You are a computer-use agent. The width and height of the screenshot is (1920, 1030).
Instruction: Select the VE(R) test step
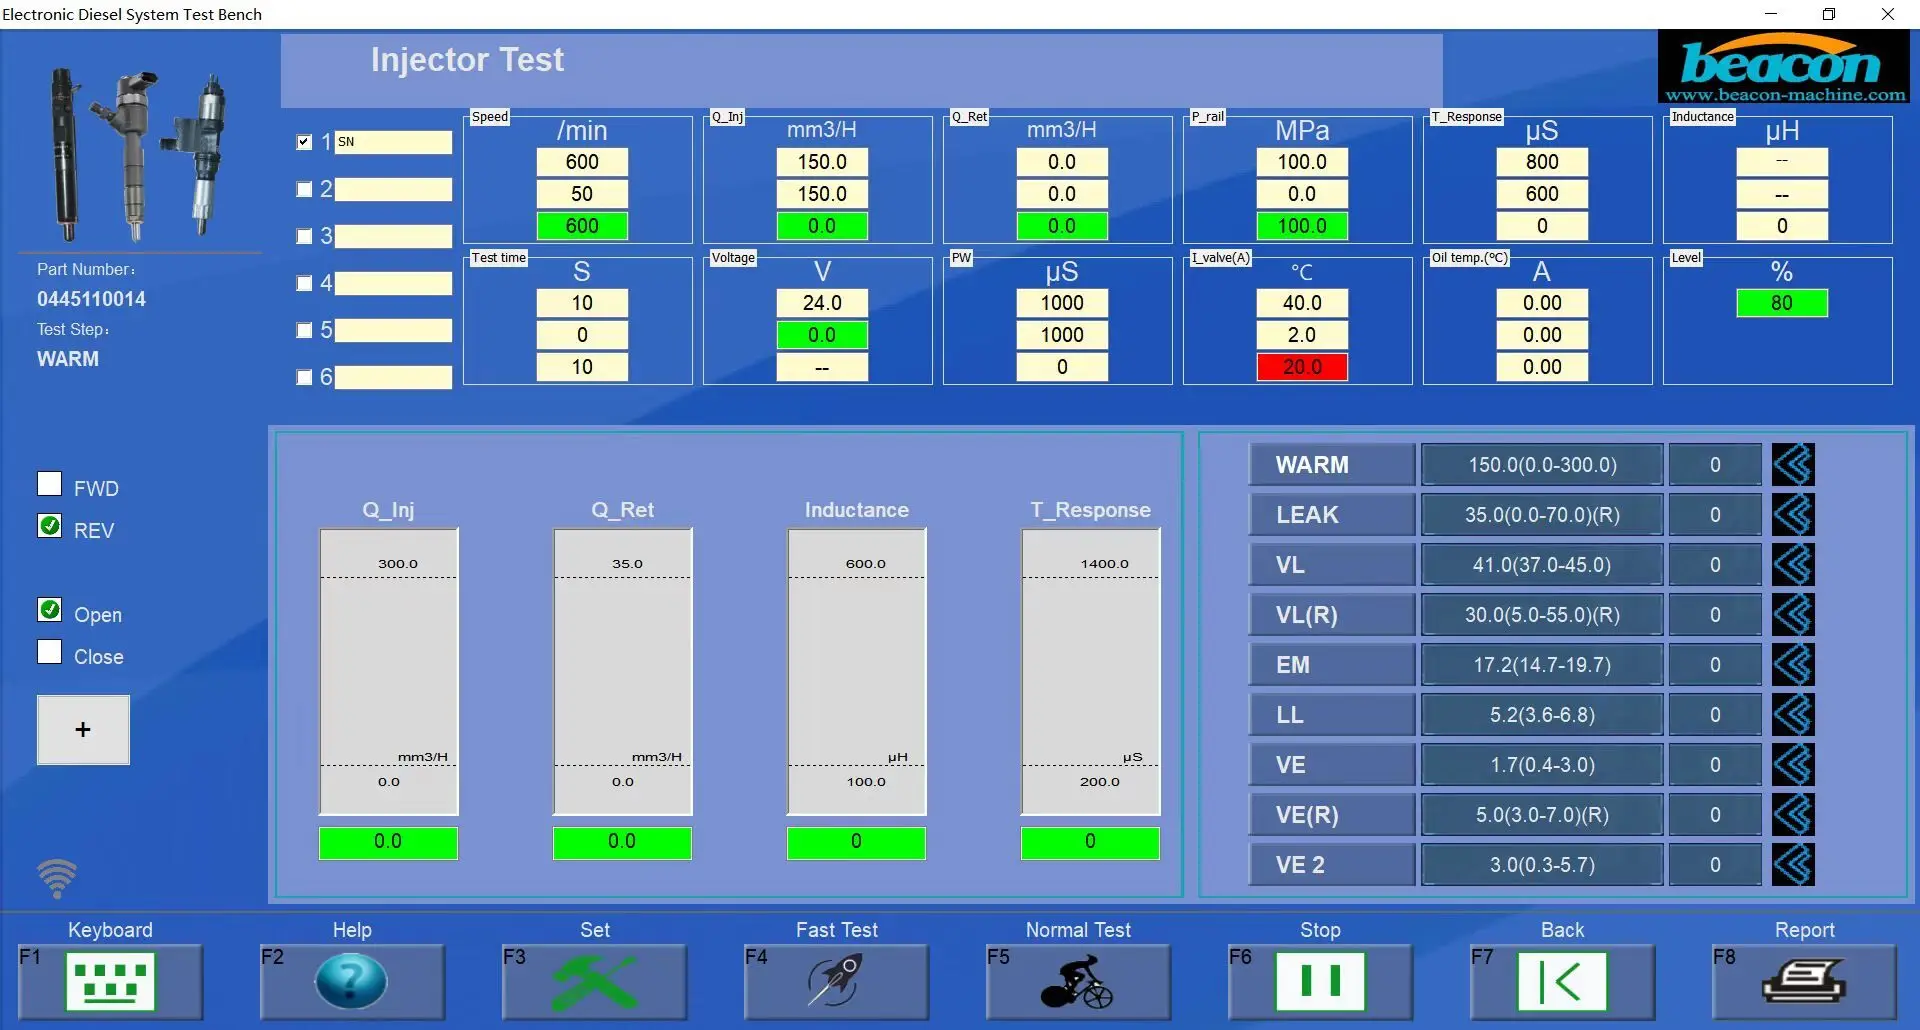coord(1332,815)
